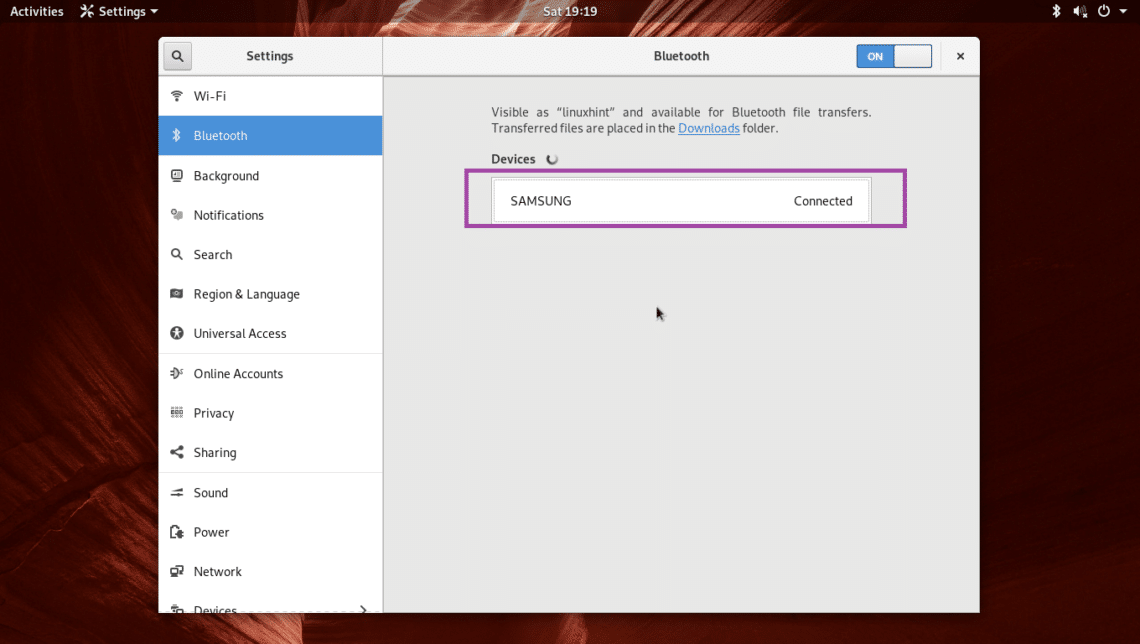Click Bluetooth icon in top system tray
The height and width of the screenshot is (644, 1140).
click(x=1056, y=11)
